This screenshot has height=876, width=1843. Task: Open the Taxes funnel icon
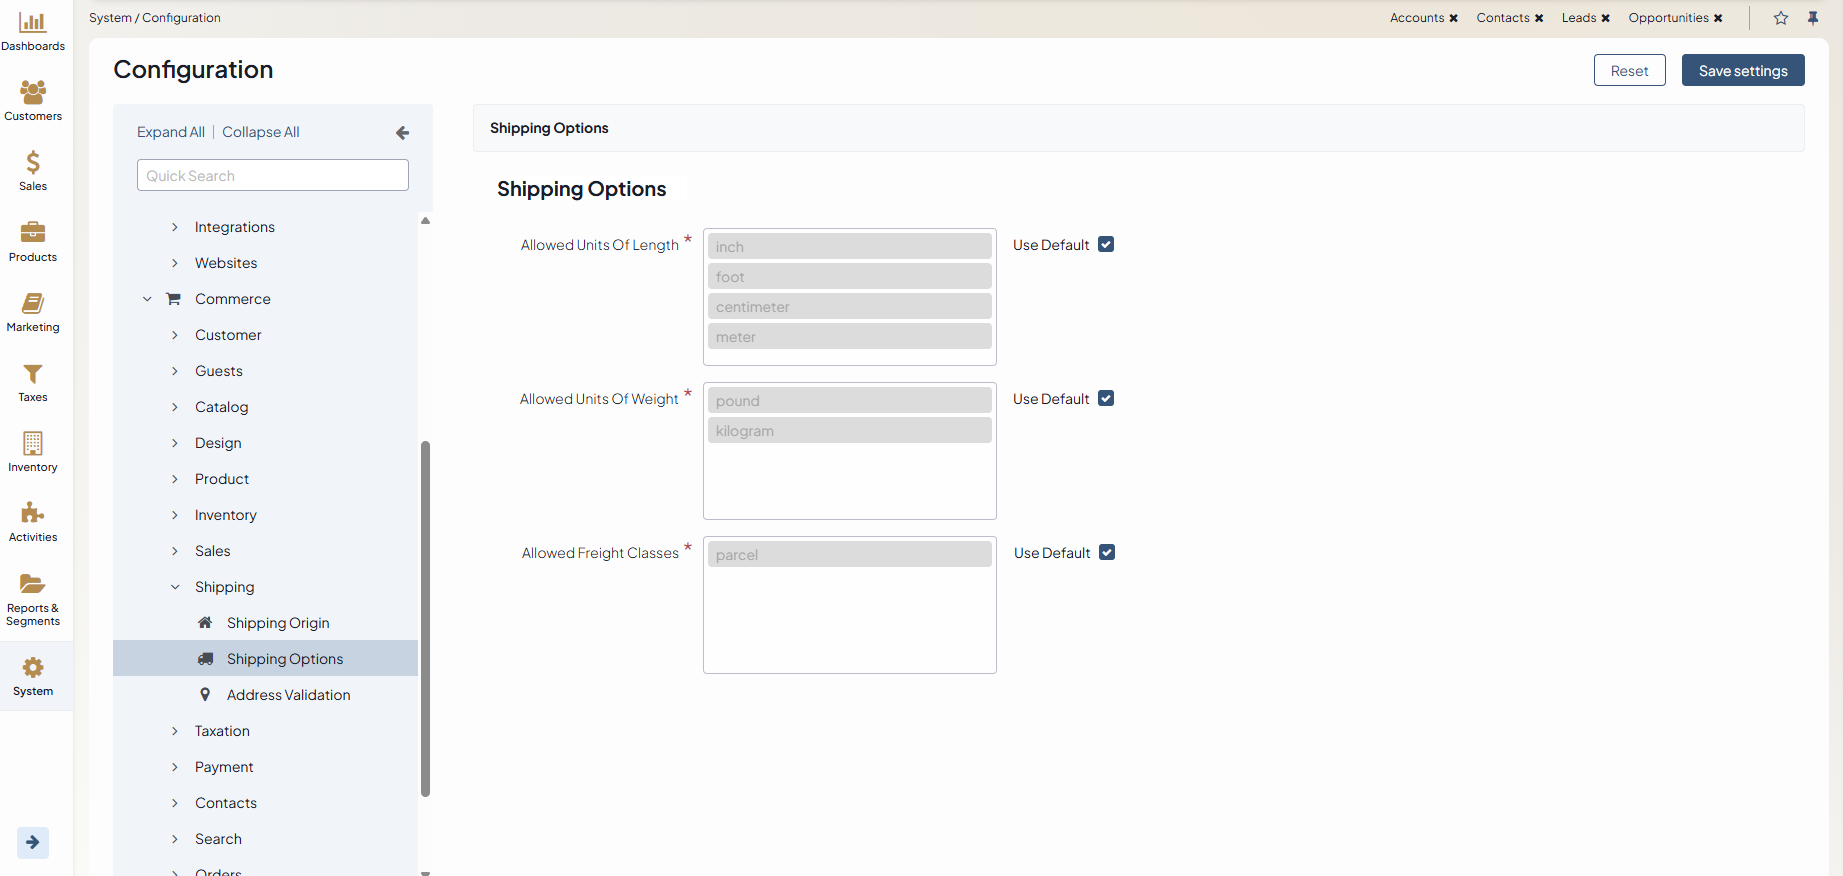[x=33, y=374]
